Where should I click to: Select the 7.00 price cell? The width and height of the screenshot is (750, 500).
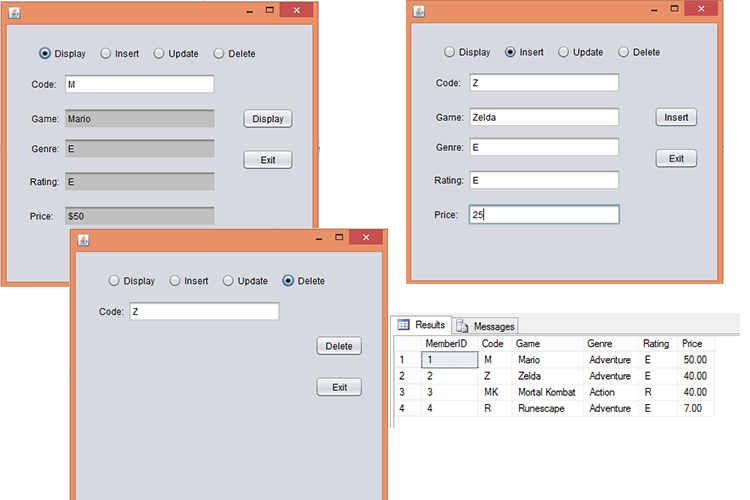pyautogui.click(x=695, y=409)
